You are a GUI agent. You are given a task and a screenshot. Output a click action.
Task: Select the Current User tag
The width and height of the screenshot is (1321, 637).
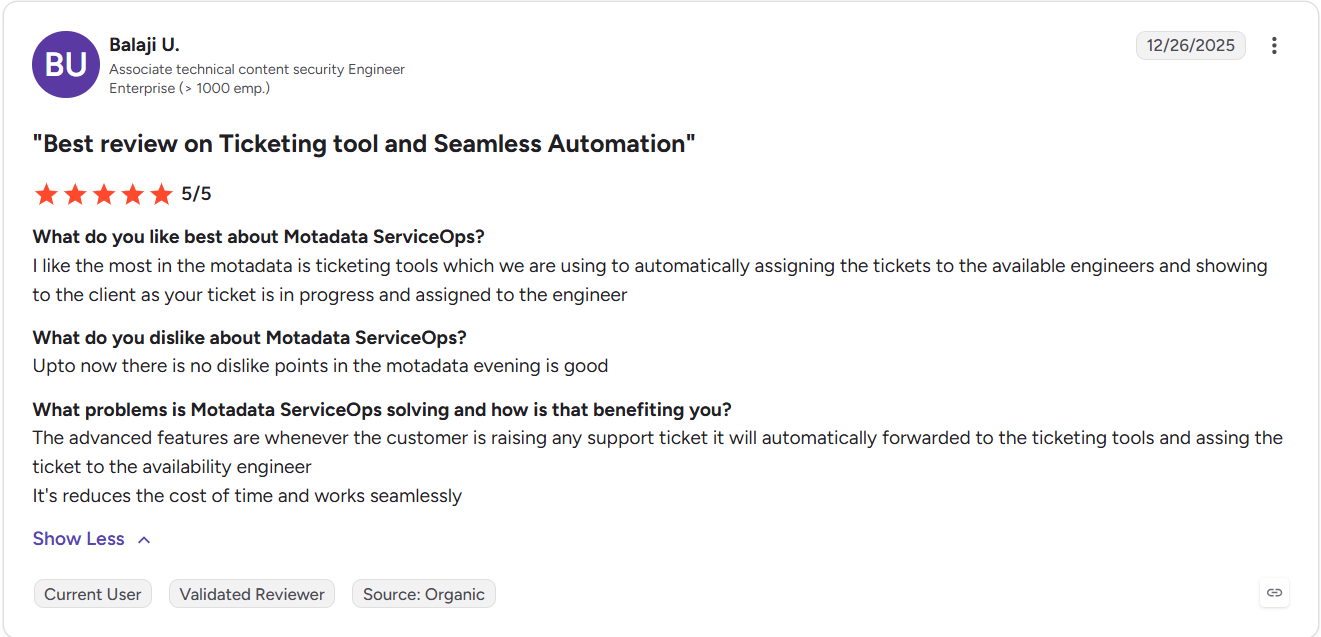pyautogui.click(x=93, y=594)
